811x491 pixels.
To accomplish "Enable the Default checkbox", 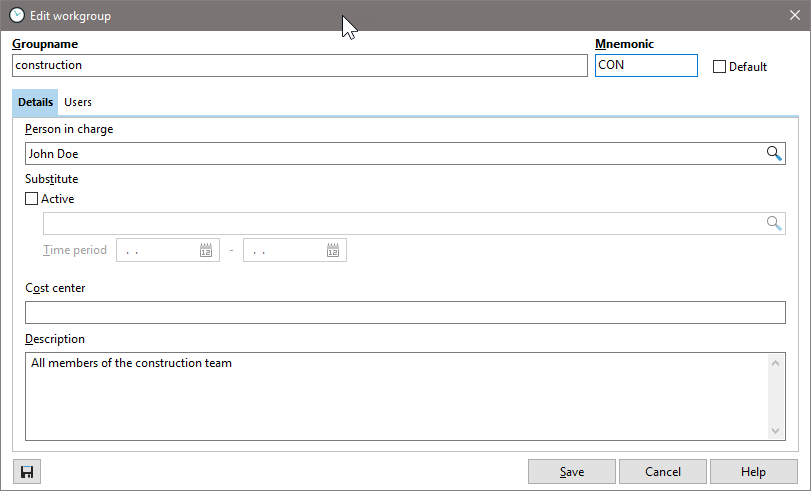I will 719,67.
